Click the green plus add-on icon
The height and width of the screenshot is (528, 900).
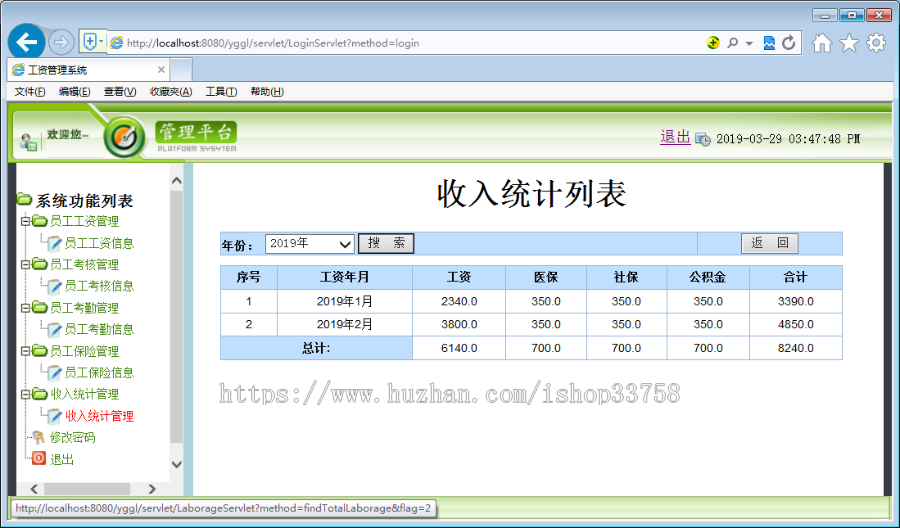[x=713, y=42]
